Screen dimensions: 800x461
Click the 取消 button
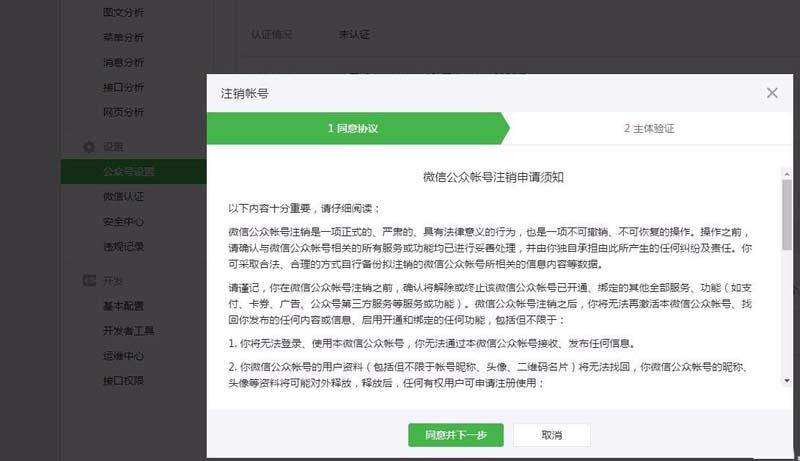(552, 435)
